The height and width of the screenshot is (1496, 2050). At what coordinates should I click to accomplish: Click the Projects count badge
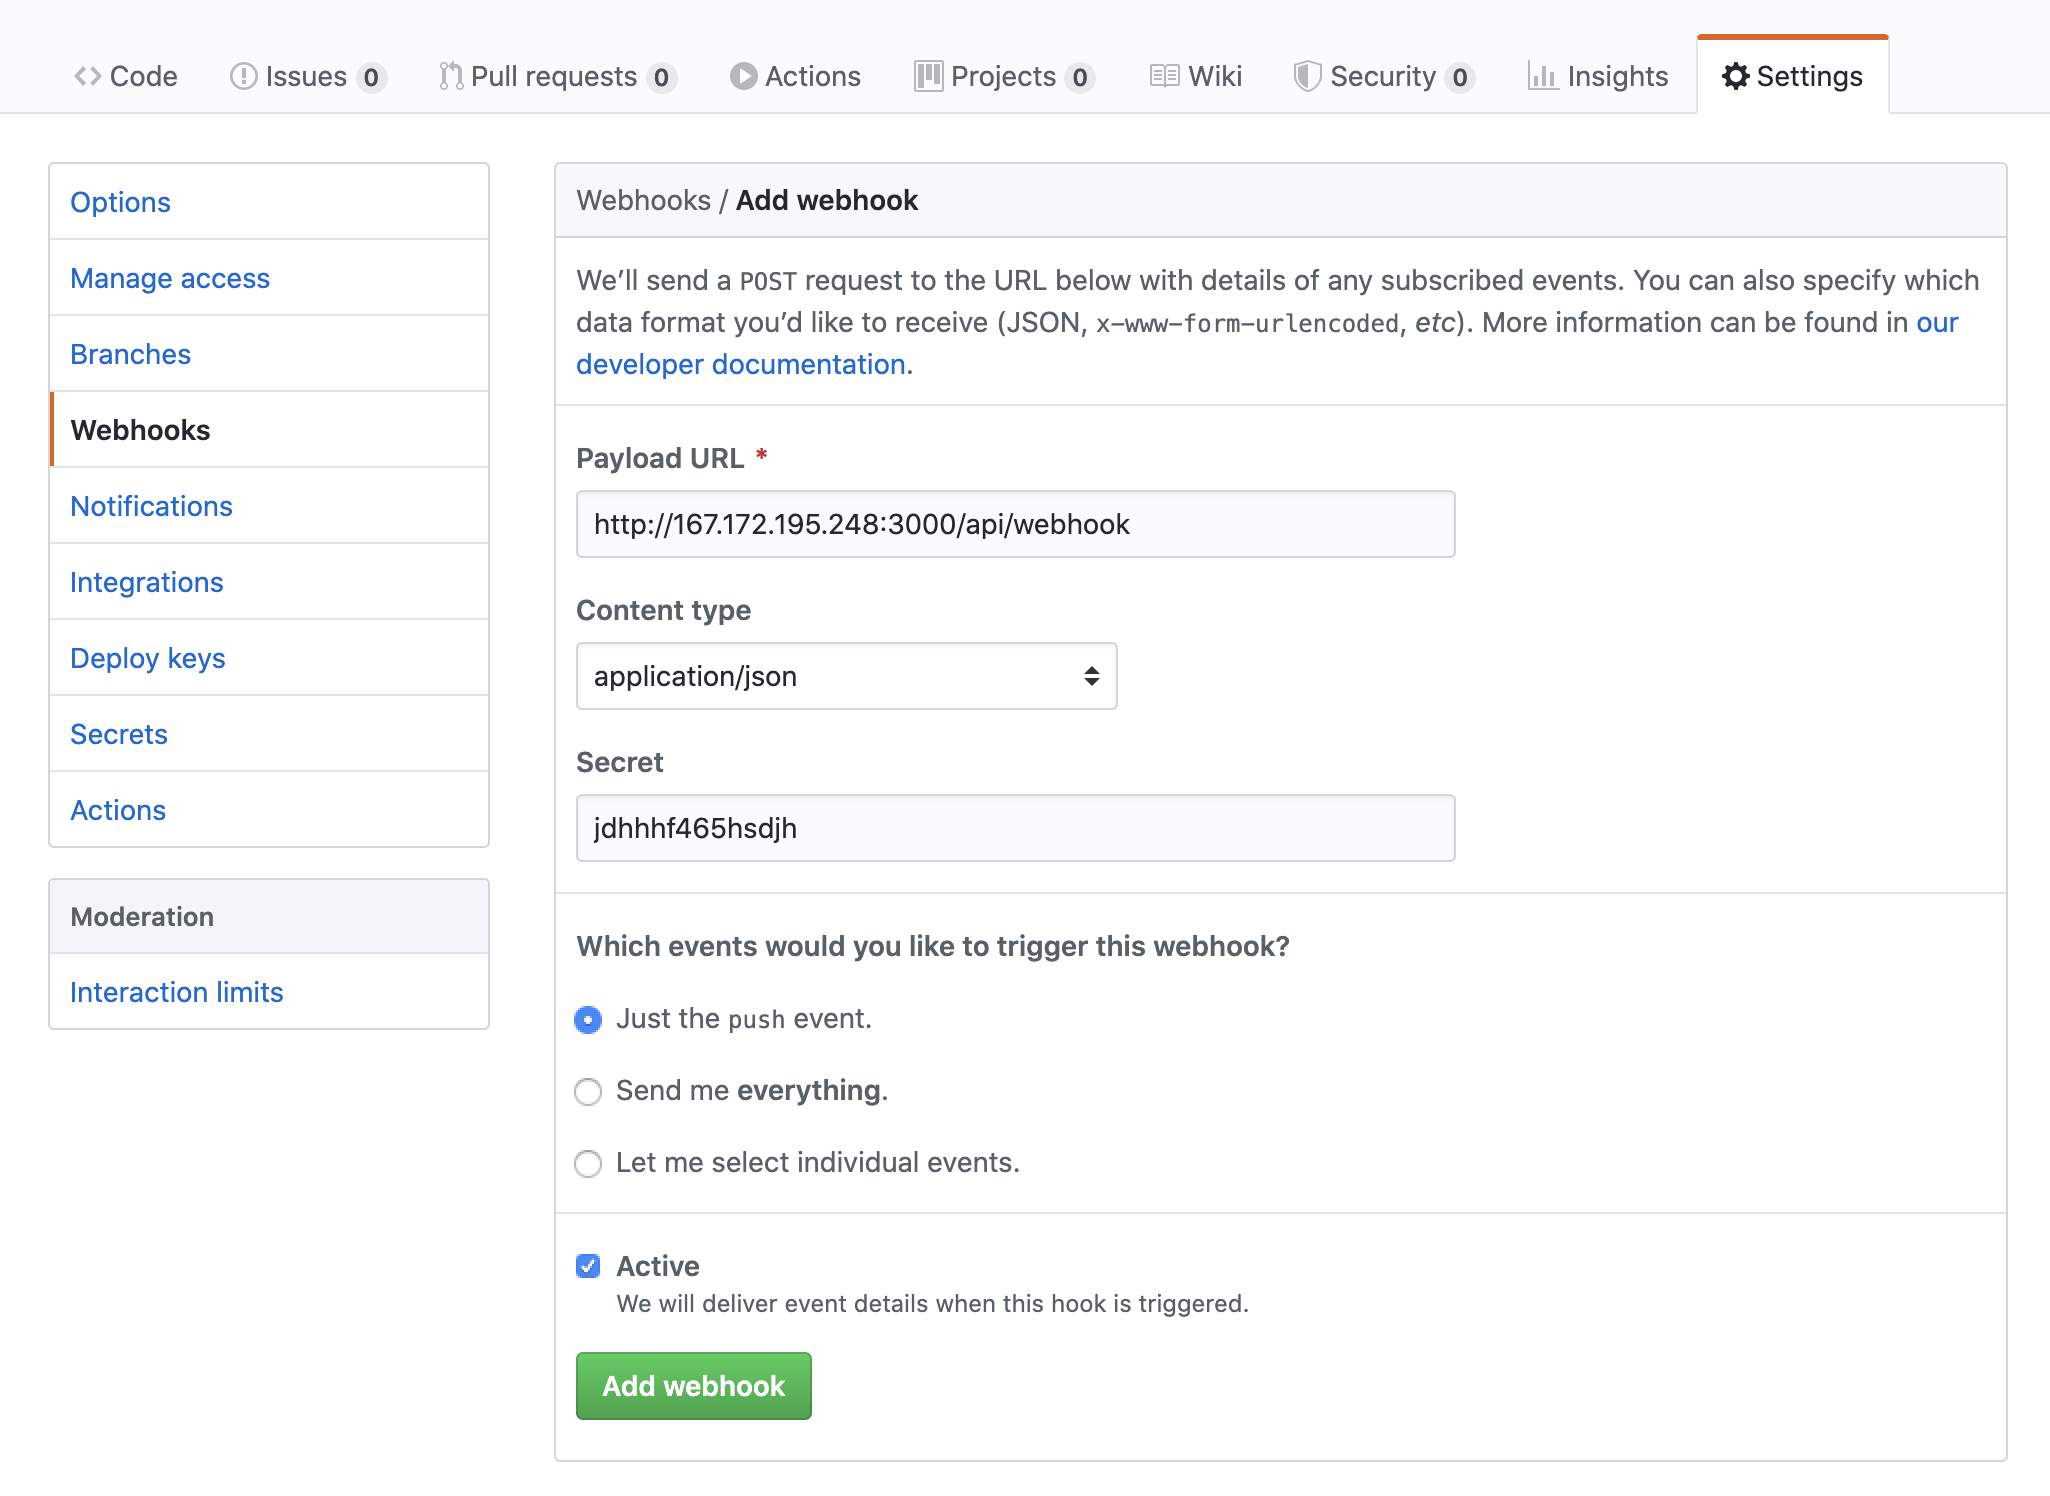[x=1080, y=77]
